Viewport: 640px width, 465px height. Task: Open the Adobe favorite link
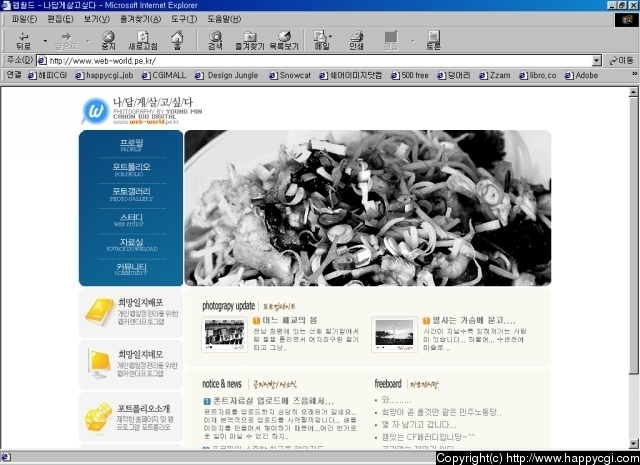click(582, 75)
